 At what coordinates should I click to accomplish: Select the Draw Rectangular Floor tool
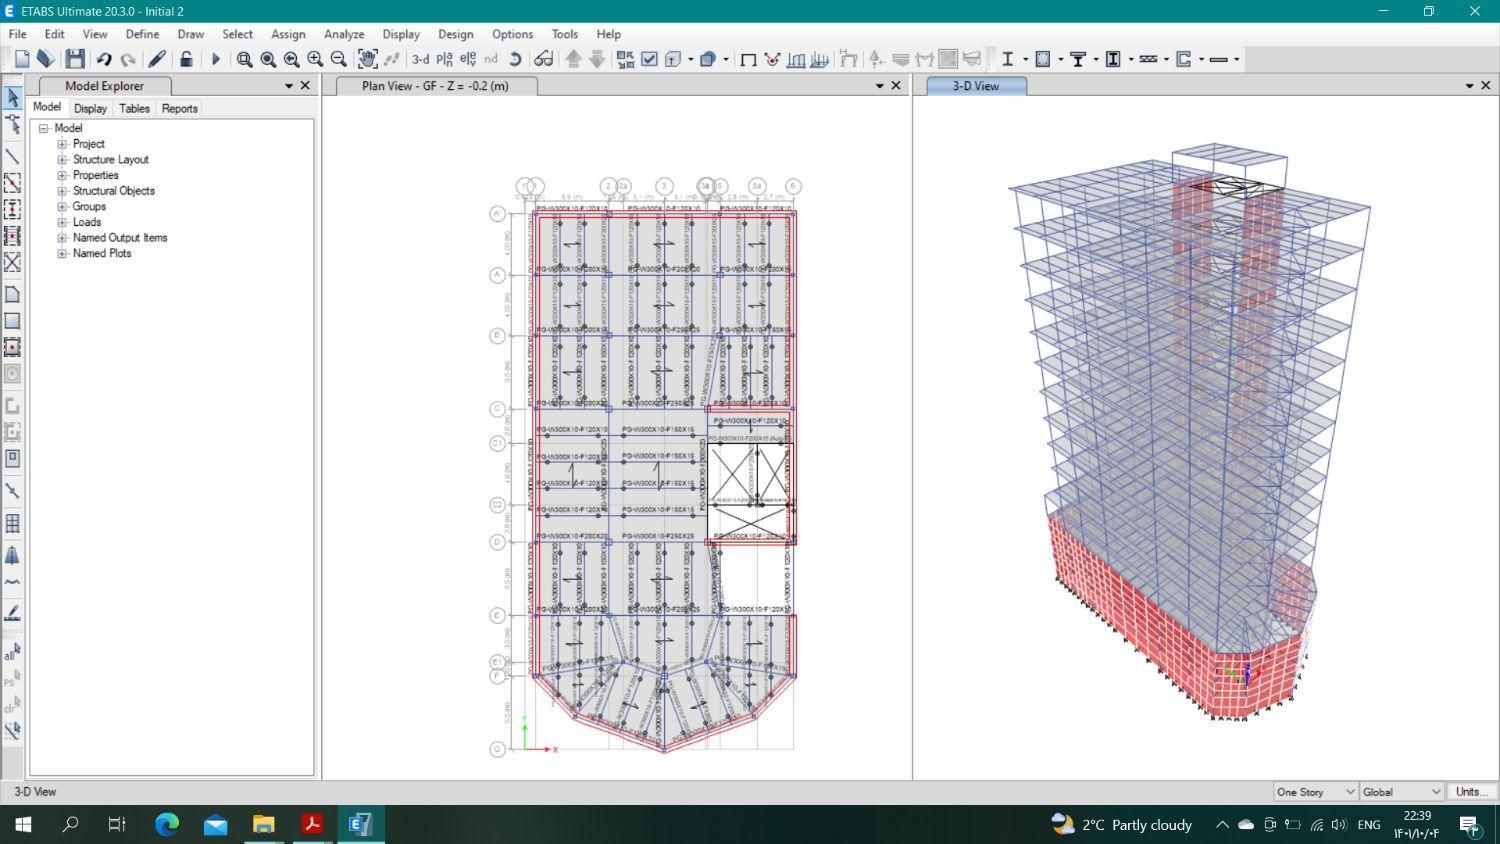[12, 321]
